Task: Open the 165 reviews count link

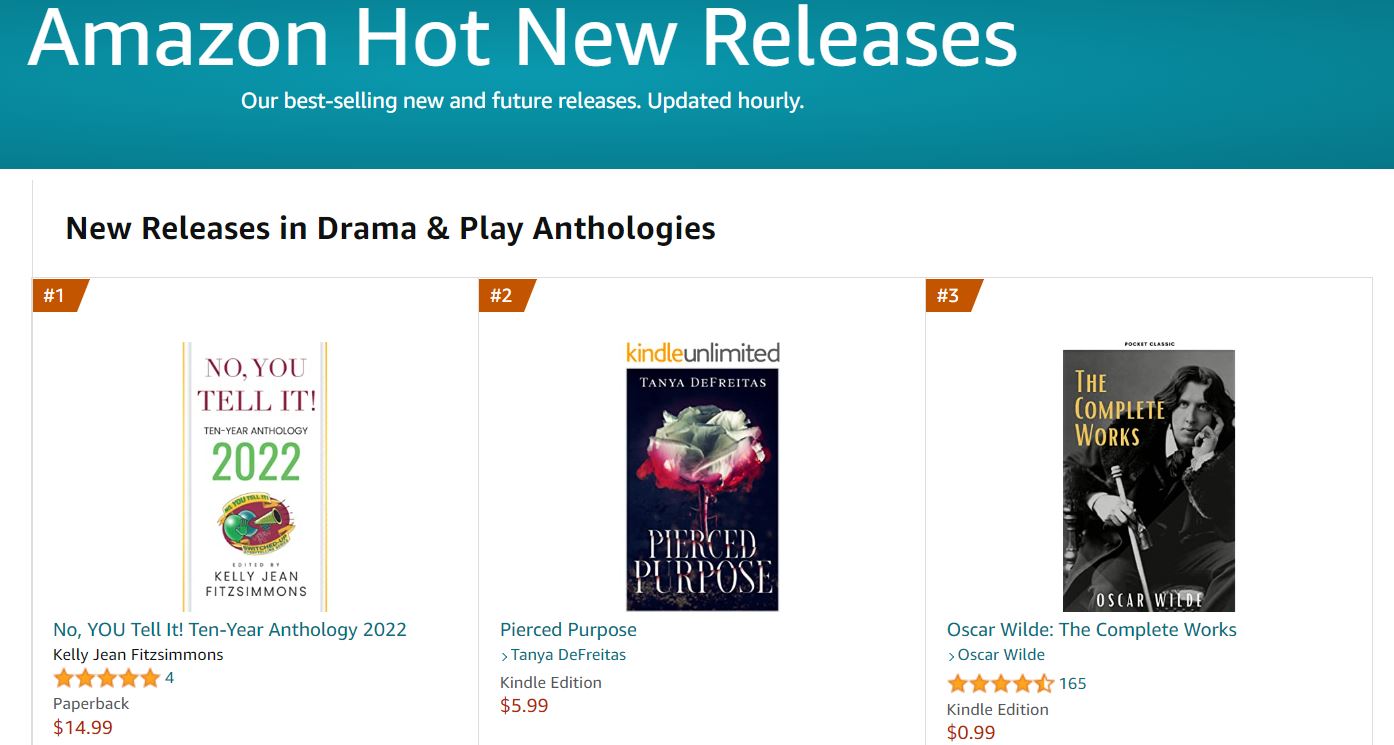Action: pos(1072,684)
